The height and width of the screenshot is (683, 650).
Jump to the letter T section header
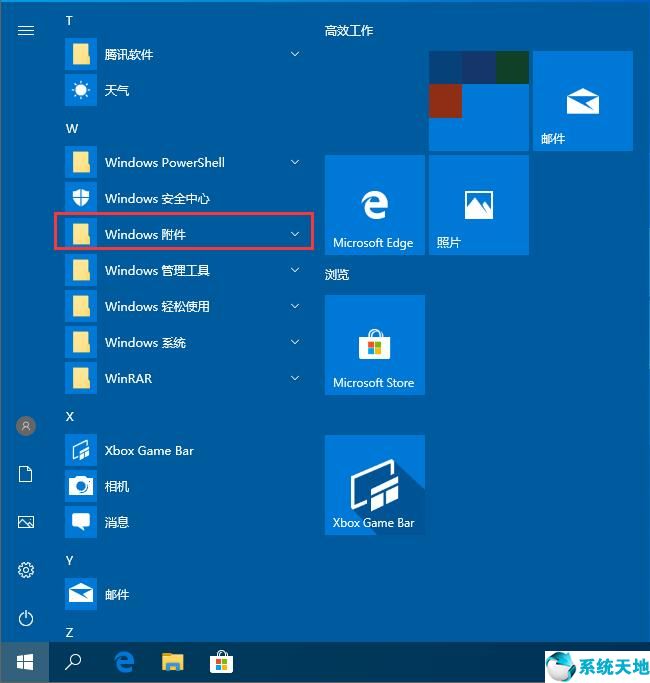coord(69,21)
